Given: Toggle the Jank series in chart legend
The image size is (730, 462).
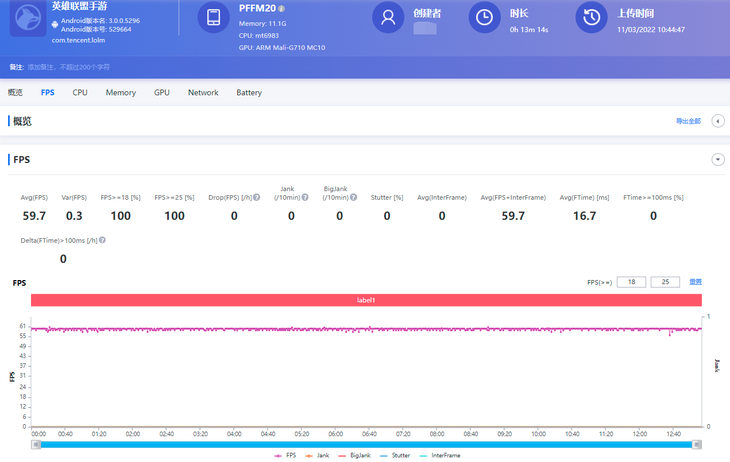Looking at the screenshot, I should [319, 455].
